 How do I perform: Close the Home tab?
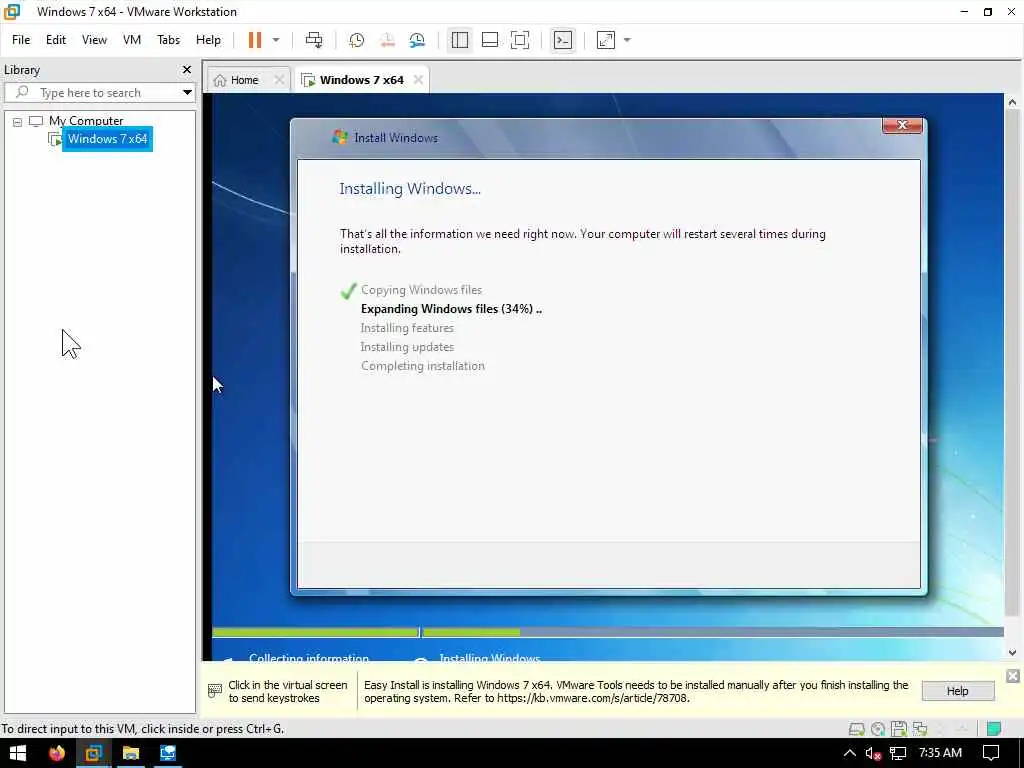pos(279,80)
